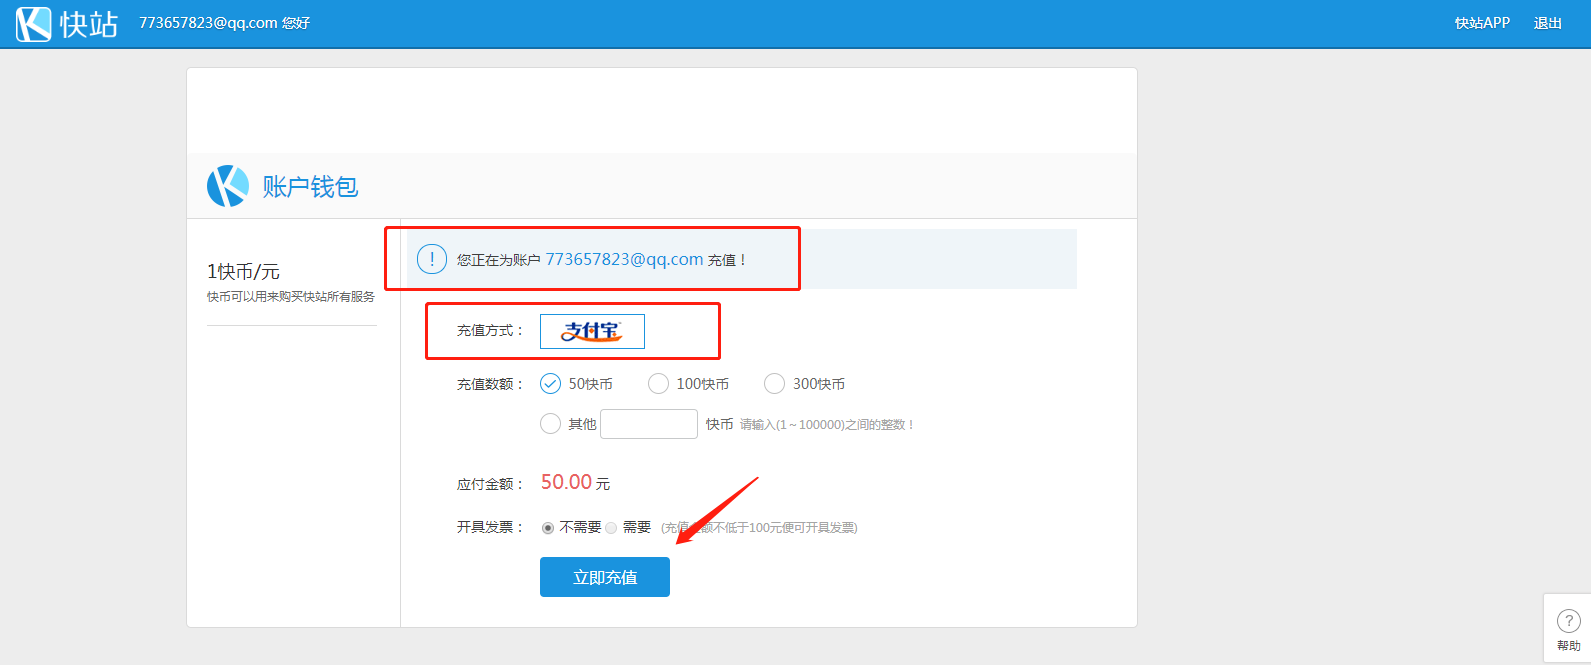The height and width of the screenshot is (665, 1591).
Task: Click the 账户钱包 page title
Action: point(310,187)
